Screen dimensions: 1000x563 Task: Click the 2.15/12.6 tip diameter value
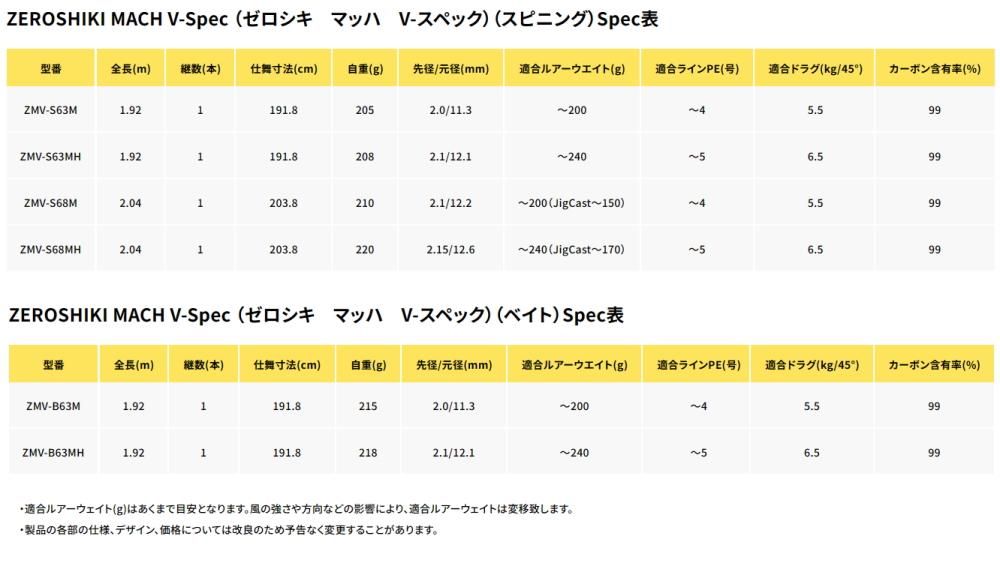pos(450,249)
